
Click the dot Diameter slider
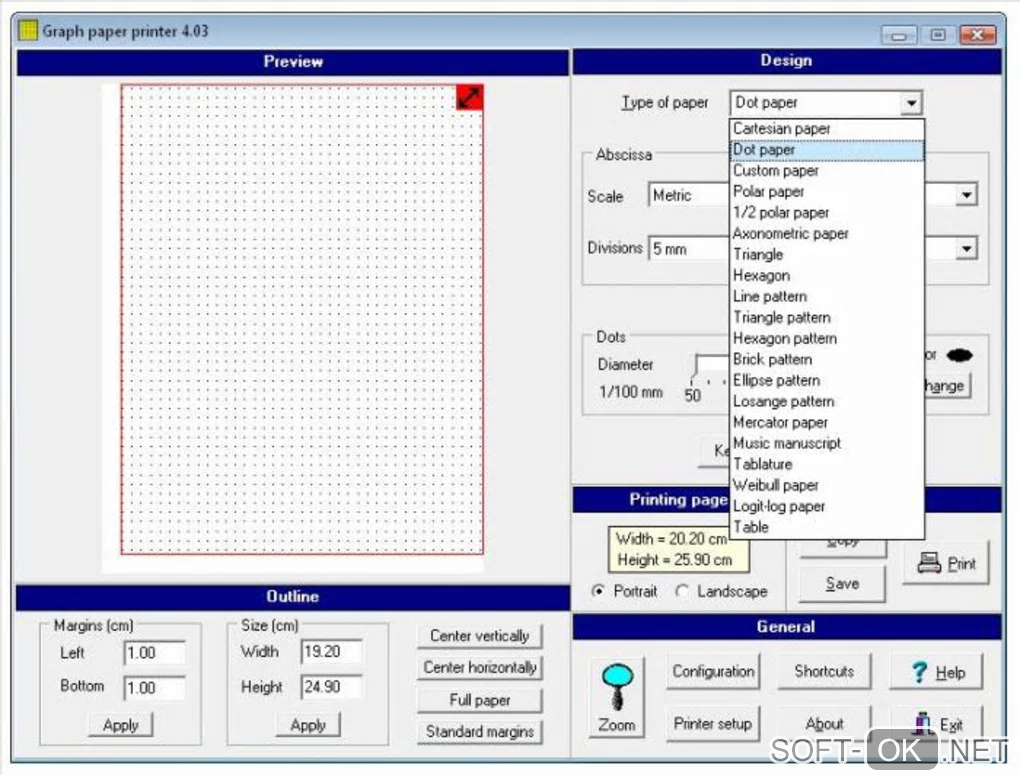[x=710, y=368]
